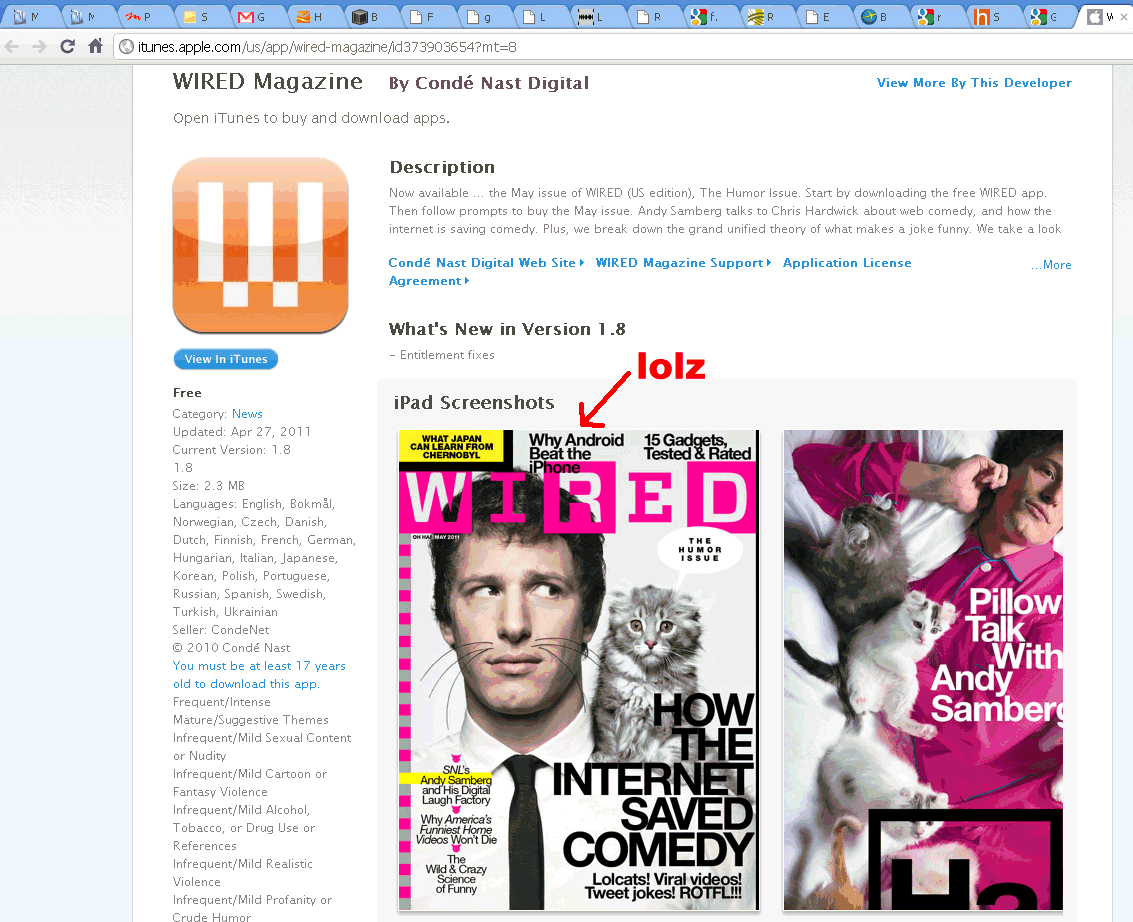The height and width of the screenshot is (922, 1133).
Task: Open WIRED Magazine Support link
Action: (x=683, y=263)
